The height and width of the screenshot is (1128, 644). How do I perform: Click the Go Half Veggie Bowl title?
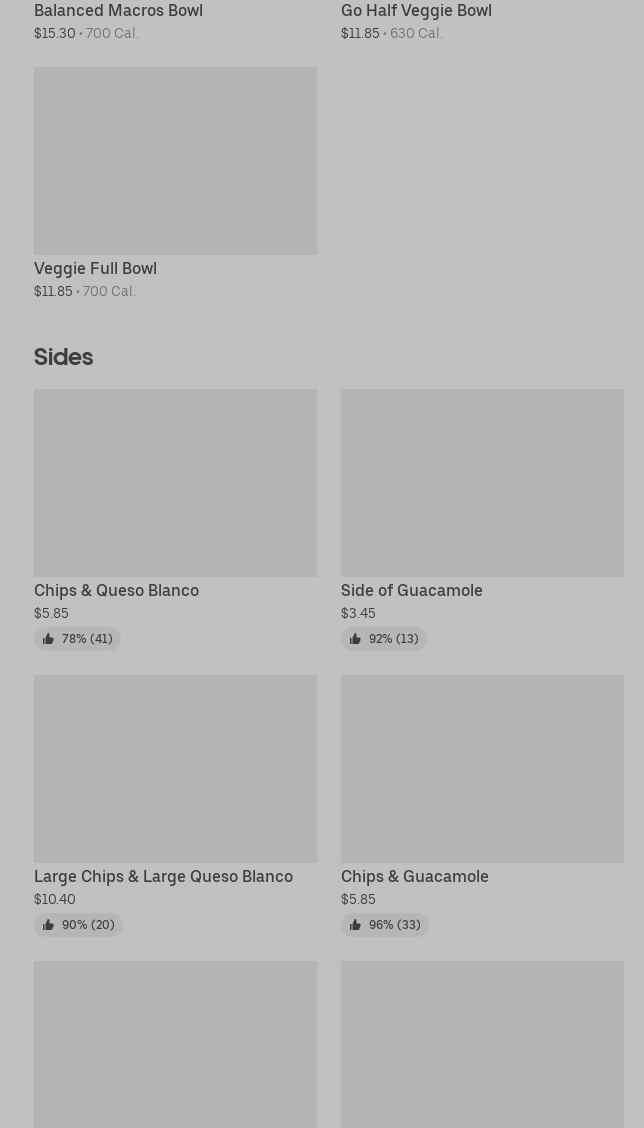pos(416,11)
